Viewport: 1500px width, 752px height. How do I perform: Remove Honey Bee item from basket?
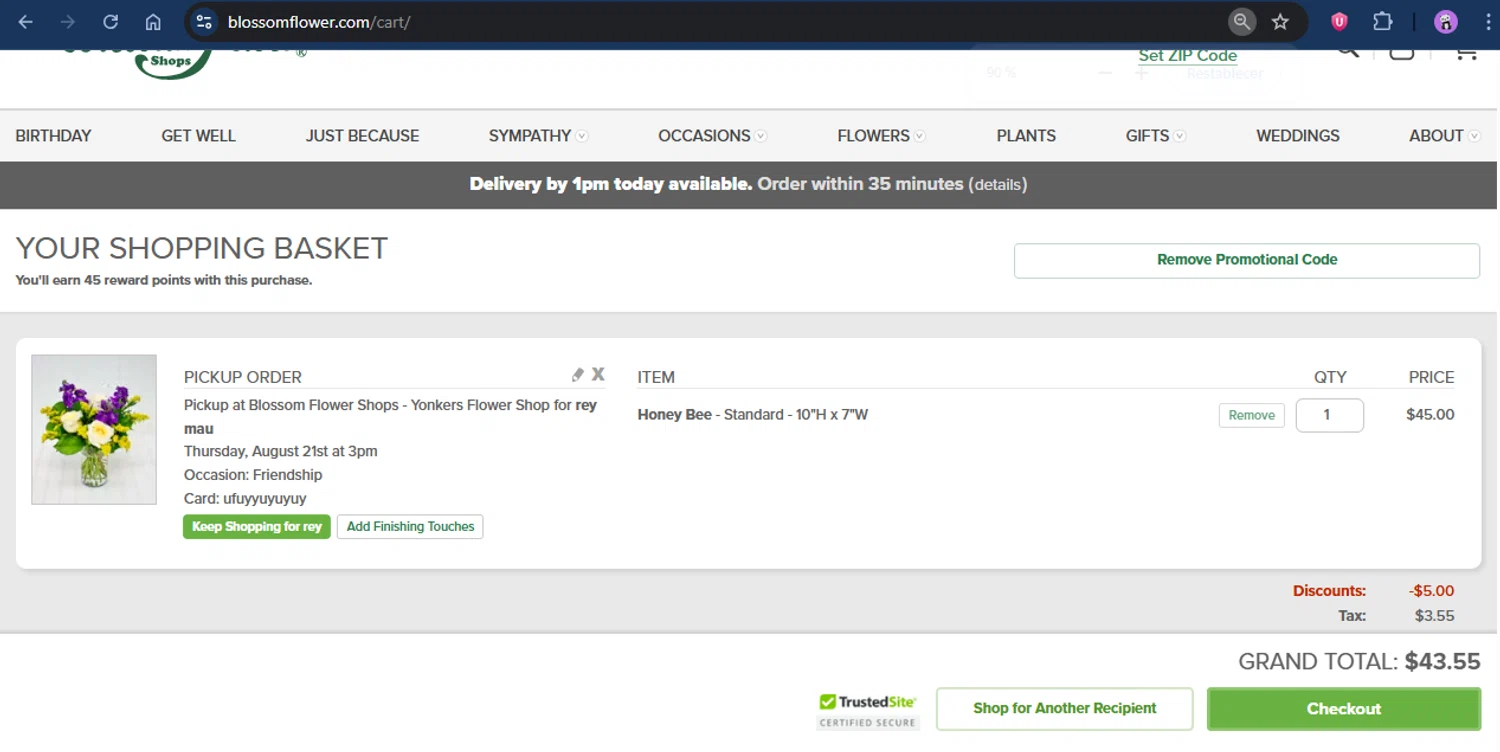(1251, 415)
